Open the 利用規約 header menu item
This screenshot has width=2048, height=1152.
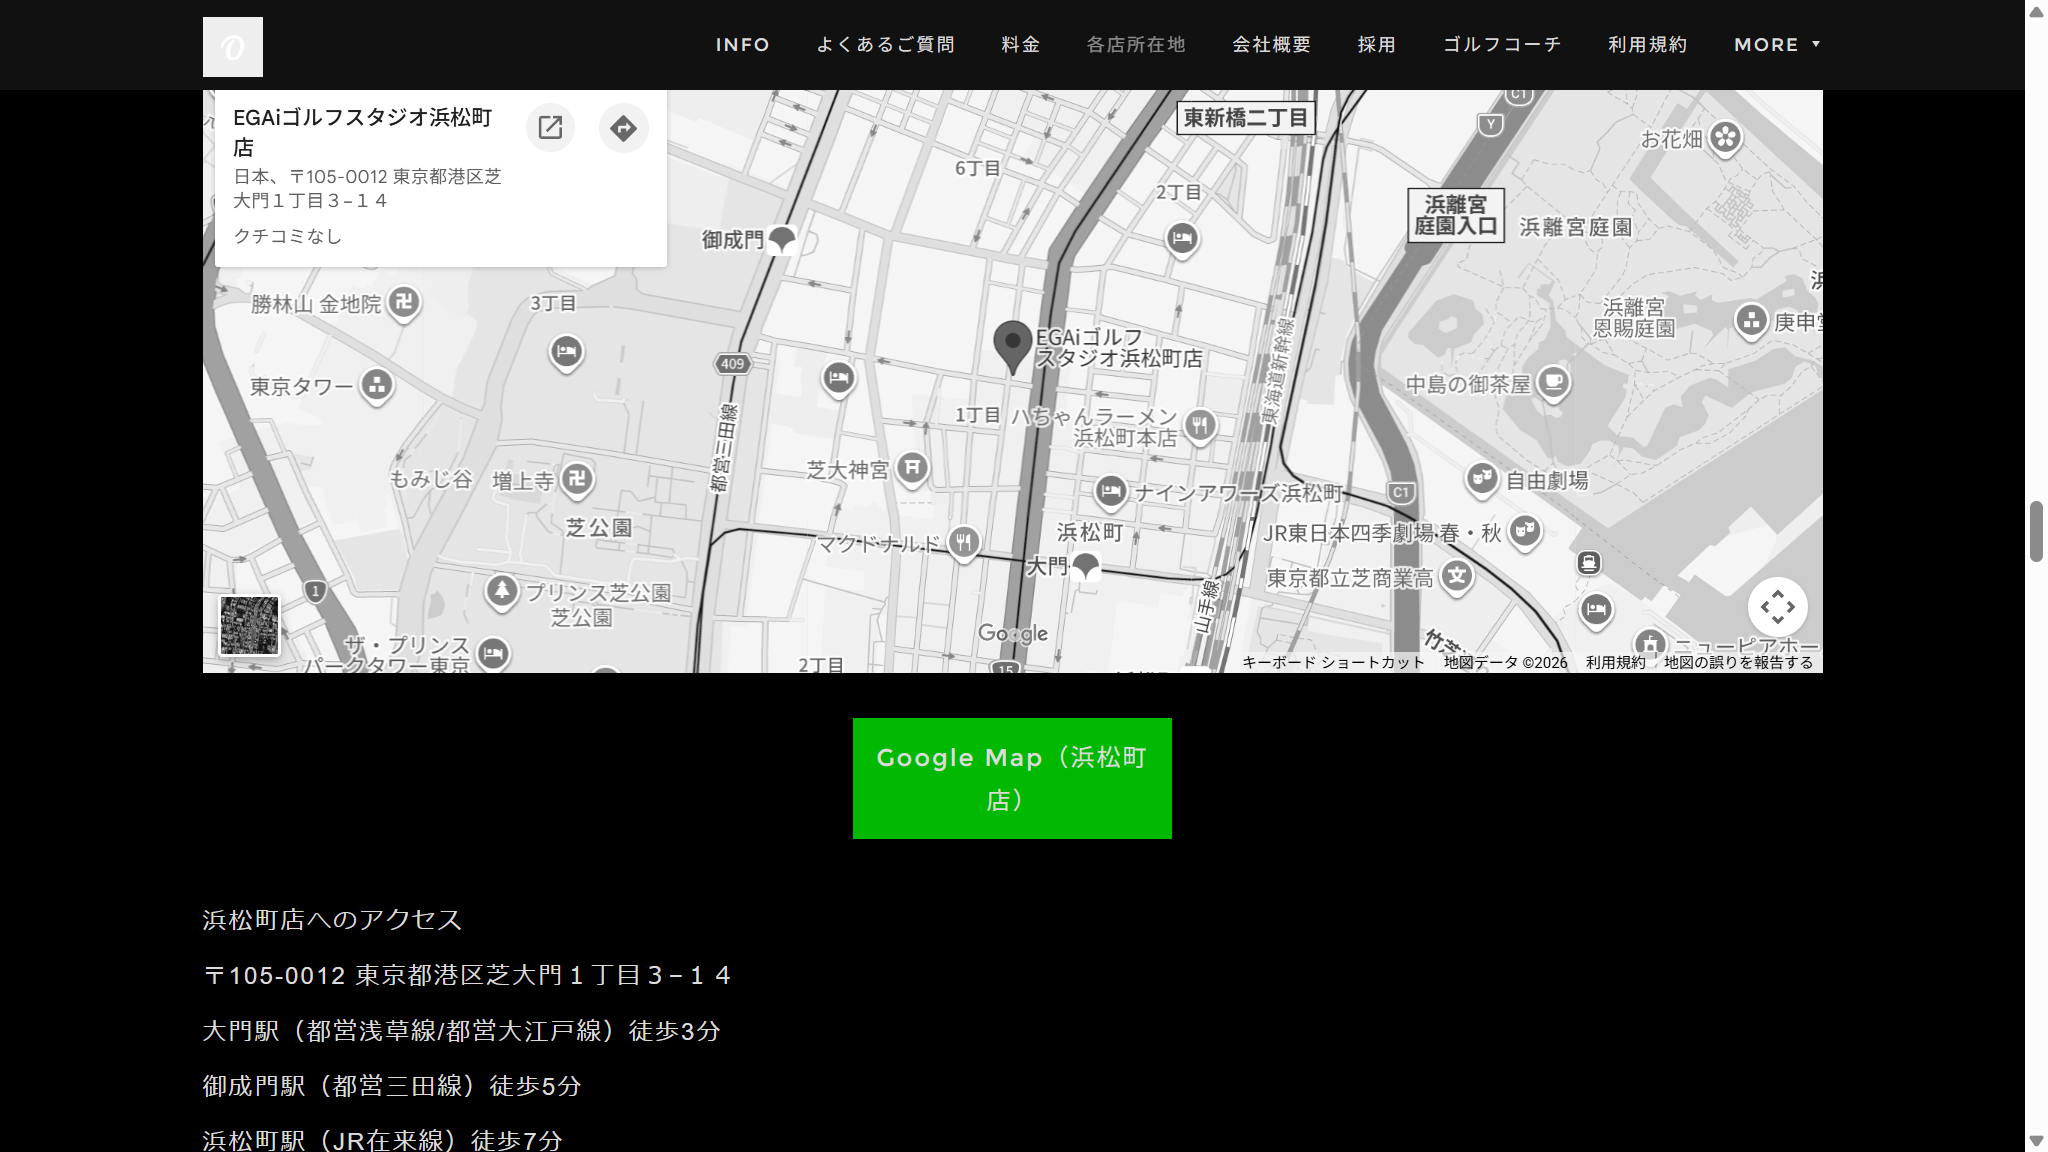coord(1648,45)
